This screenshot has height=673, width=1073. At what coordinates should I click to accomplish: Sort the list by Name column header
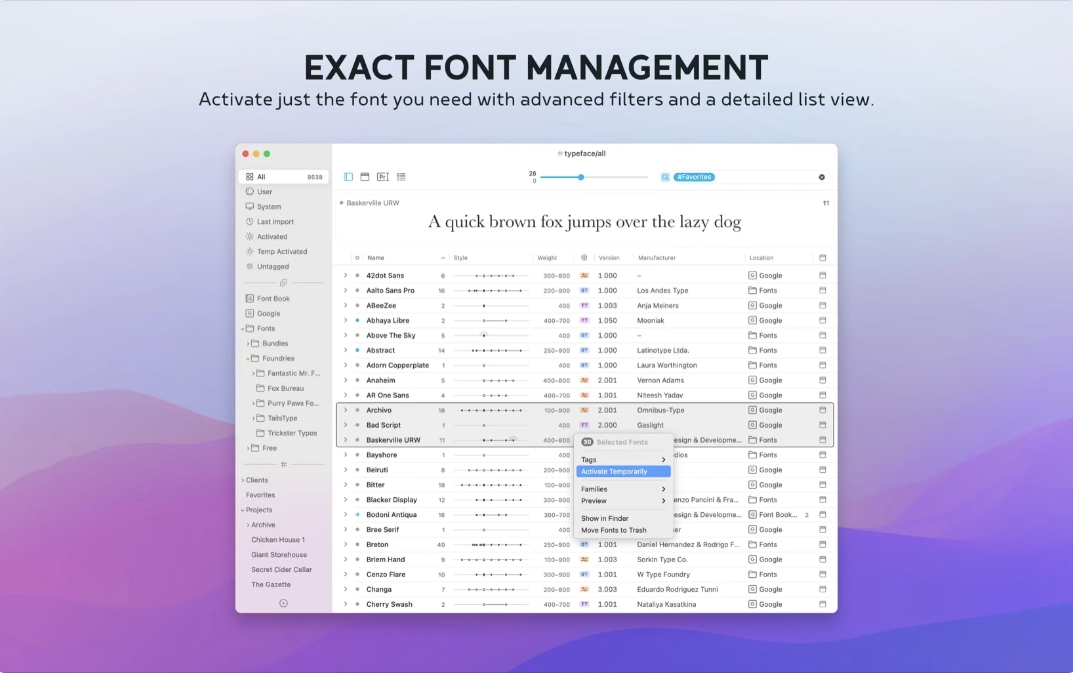point(376,258)
